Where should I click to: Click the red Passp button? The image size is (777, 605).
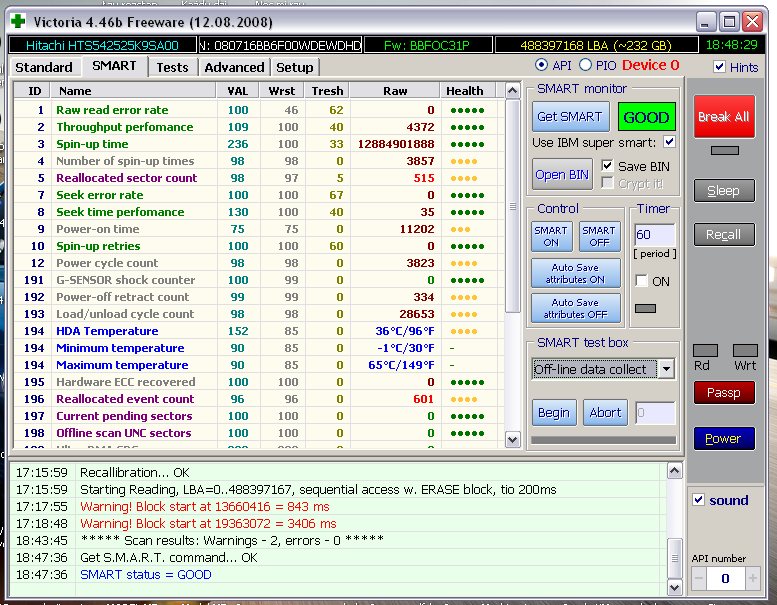tap(724, 392)
